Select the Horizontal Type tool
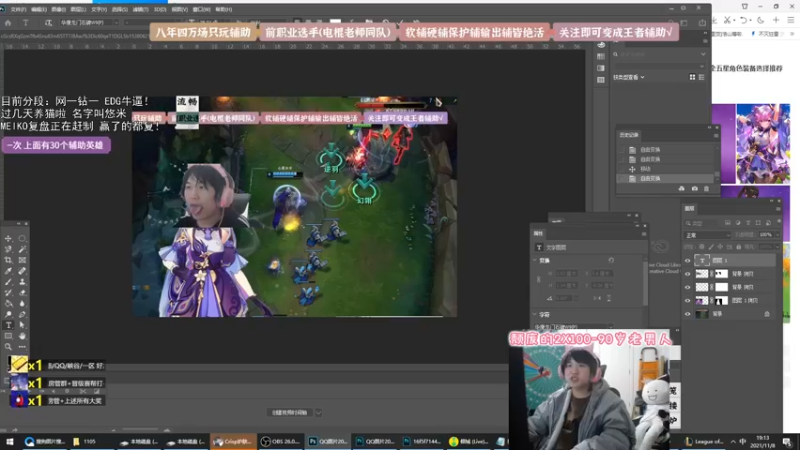Viewport: 800px width, 450px height. 8,325
